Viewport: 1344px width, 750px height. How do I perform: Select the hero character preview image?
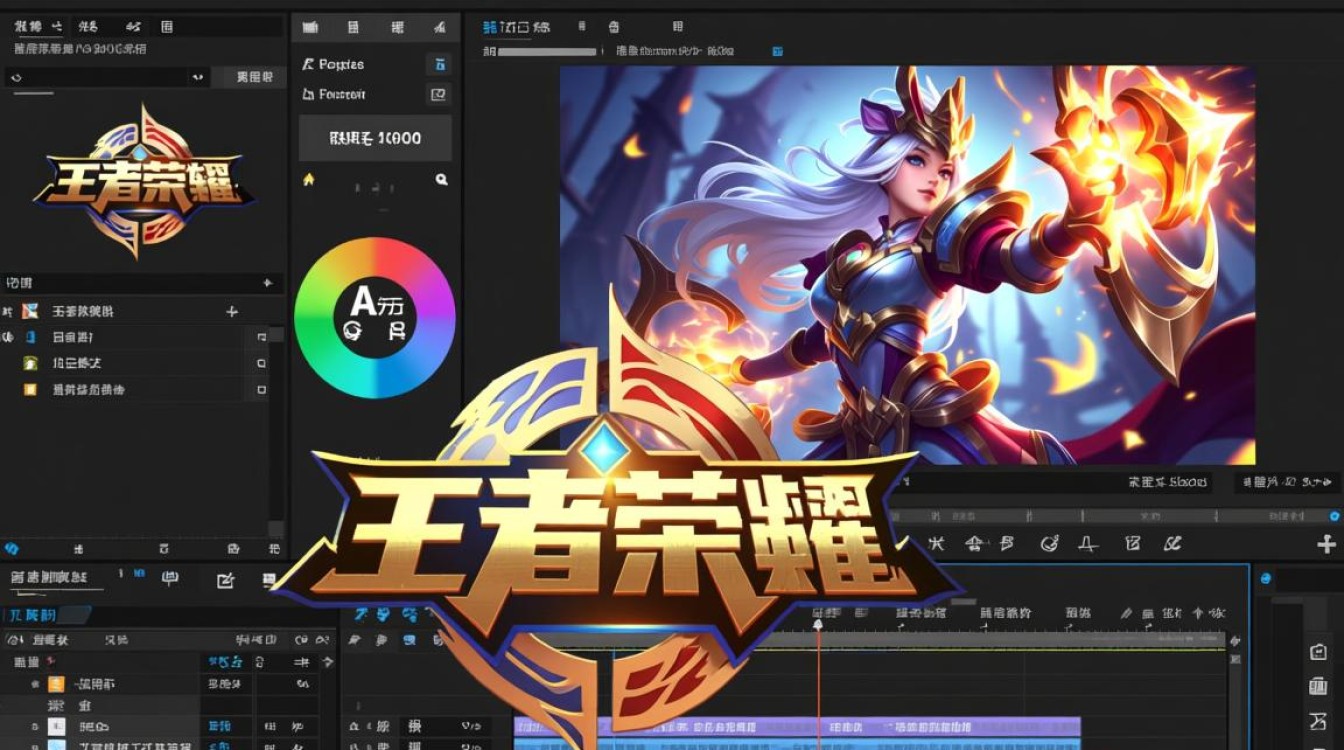[907, 265]
